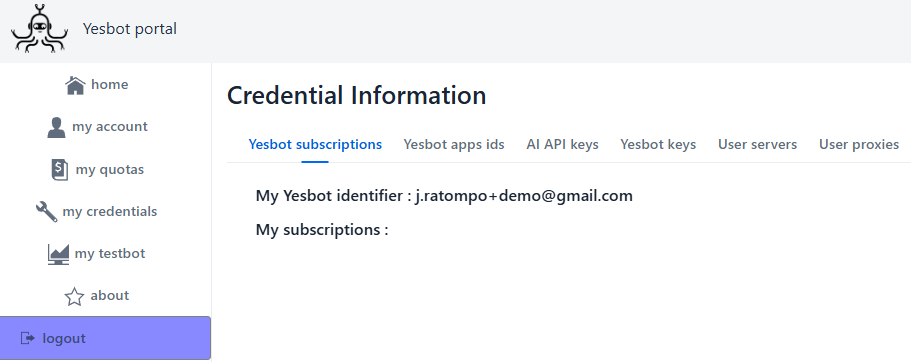Click the Yesbot octopus logo
Image resolution: width=911 pixels, height=362 pixels.
coord(40,29)
